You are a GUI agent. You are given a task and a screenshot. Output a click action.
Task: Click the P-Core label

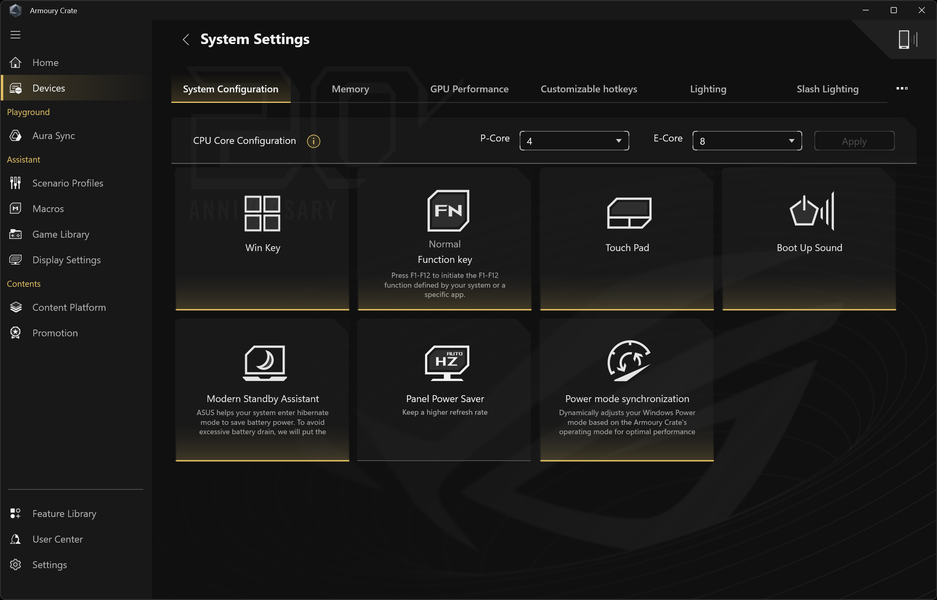click(x=495, y=138)
